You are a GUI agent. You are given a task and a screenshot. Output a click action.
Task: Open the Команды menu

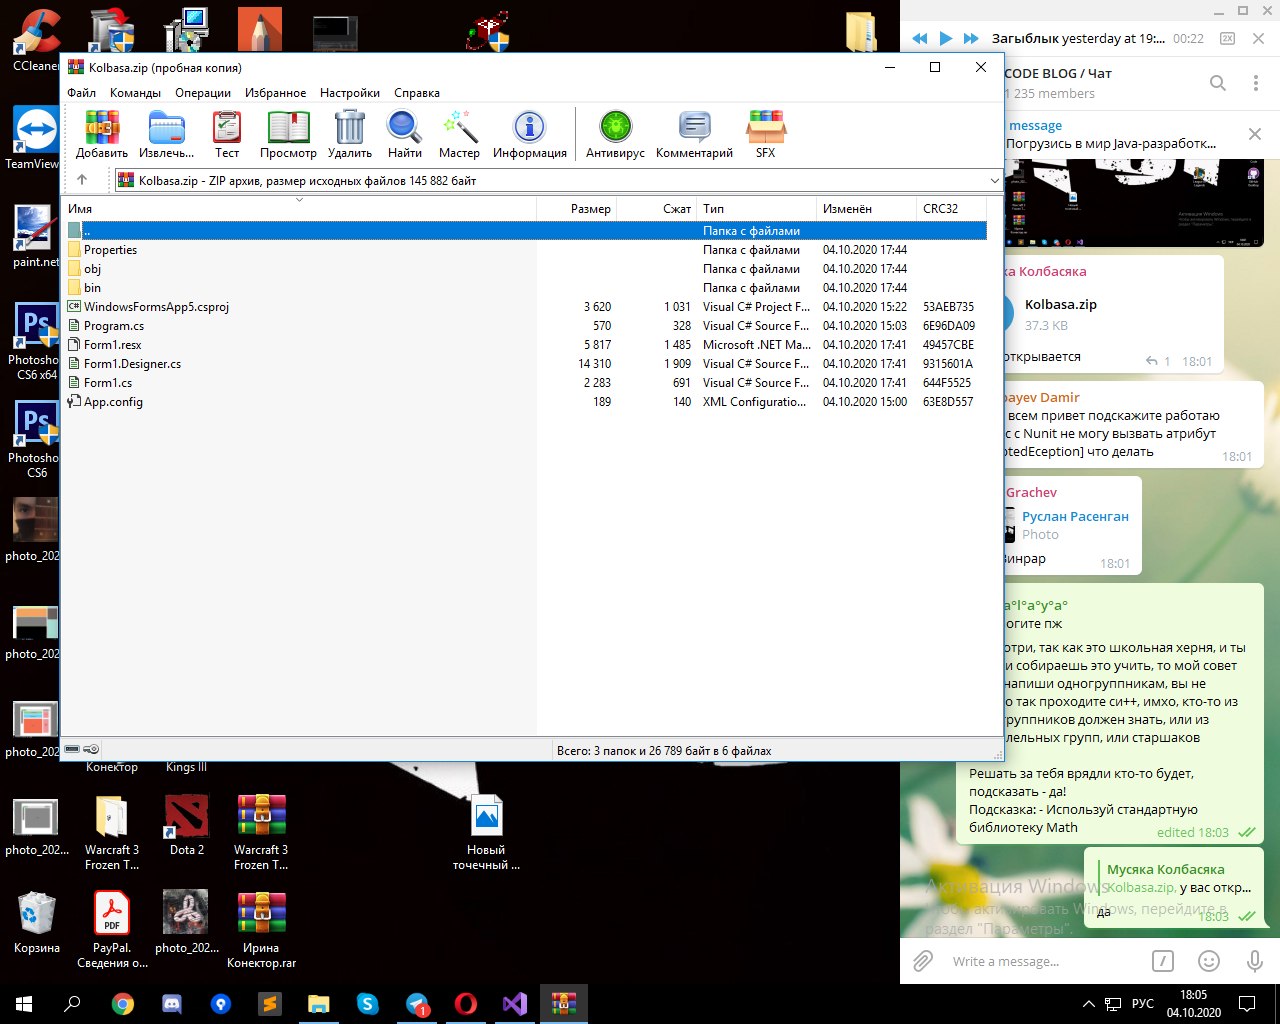tap(135, 93)
